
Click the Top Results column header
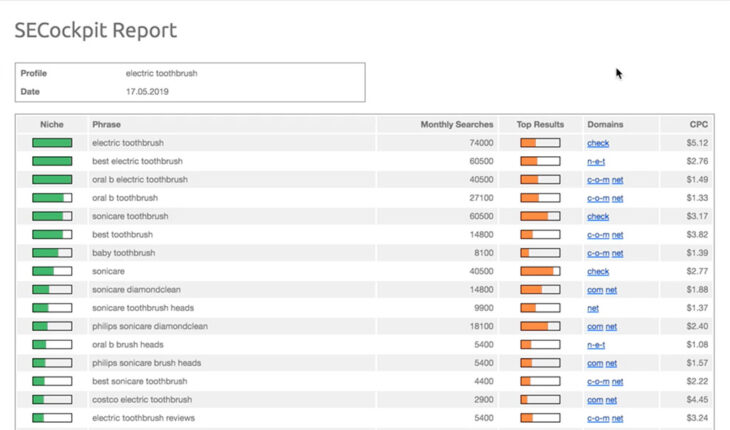coord(539,125)
